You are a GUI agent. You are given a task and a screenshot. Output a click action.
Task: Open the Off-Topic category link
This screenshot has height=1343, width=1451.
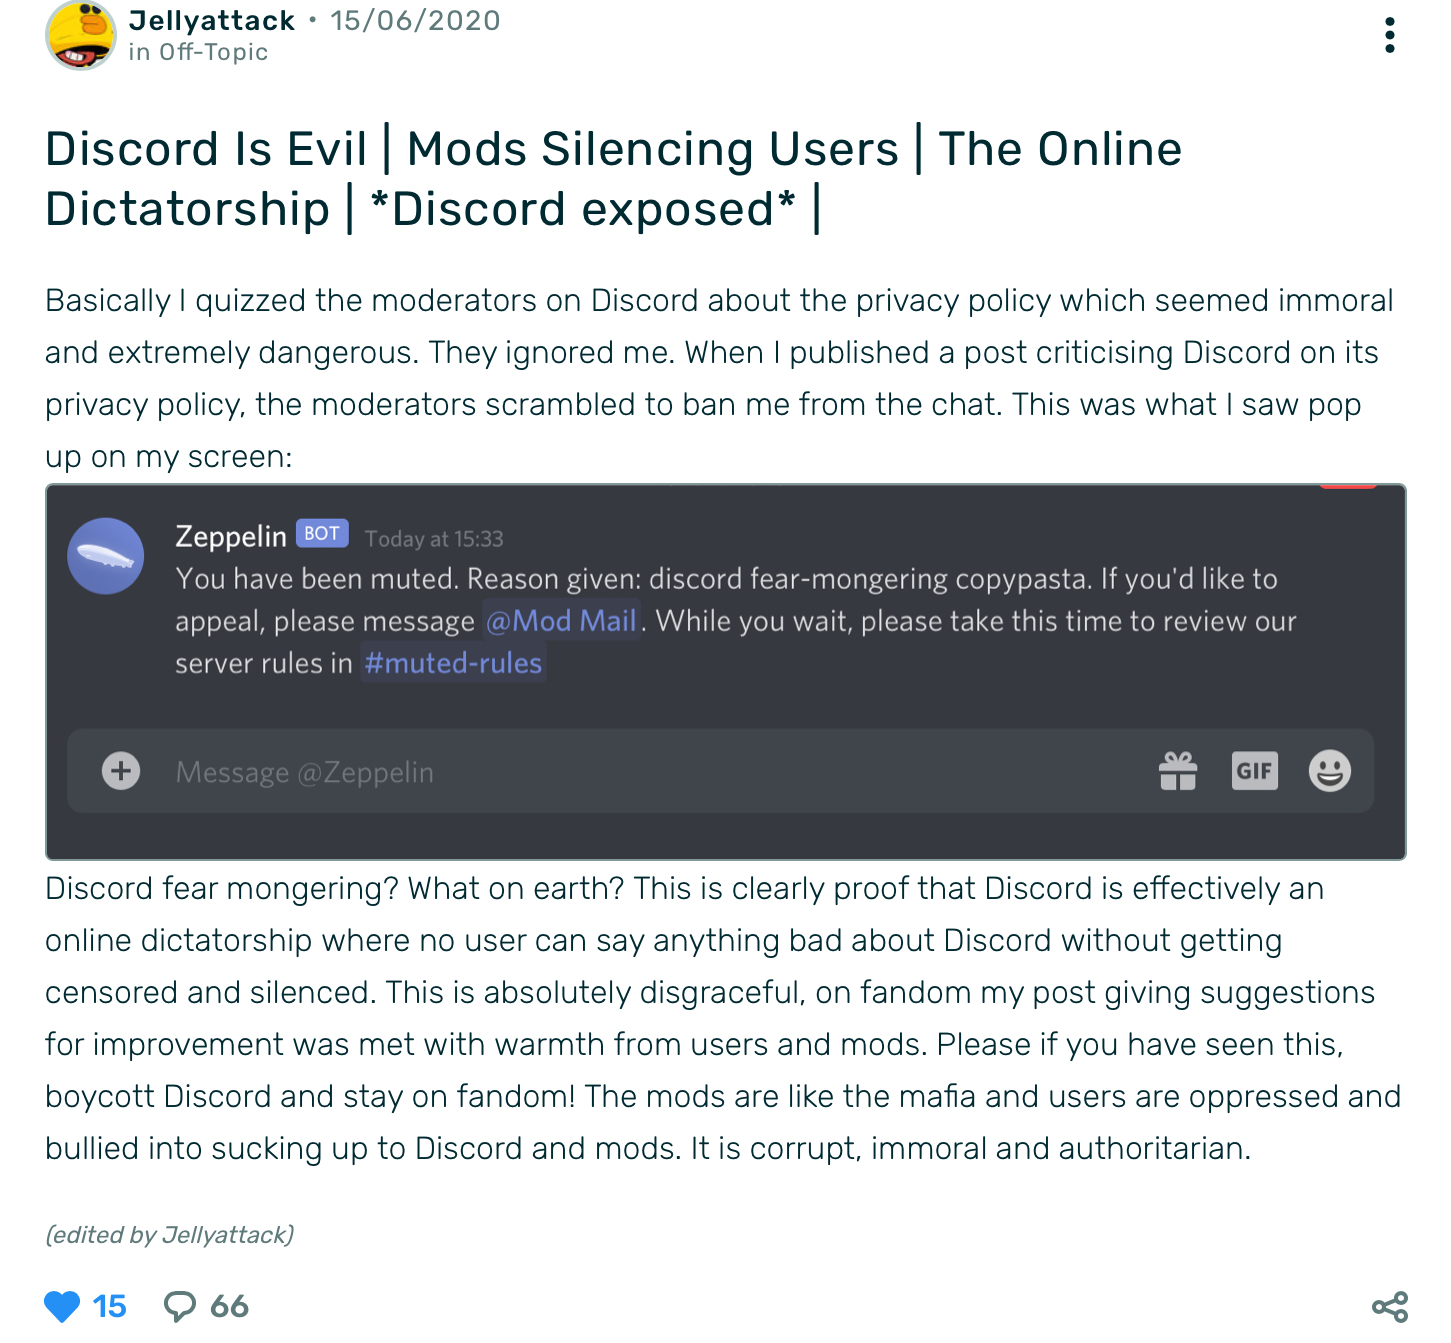coord(213,52)
